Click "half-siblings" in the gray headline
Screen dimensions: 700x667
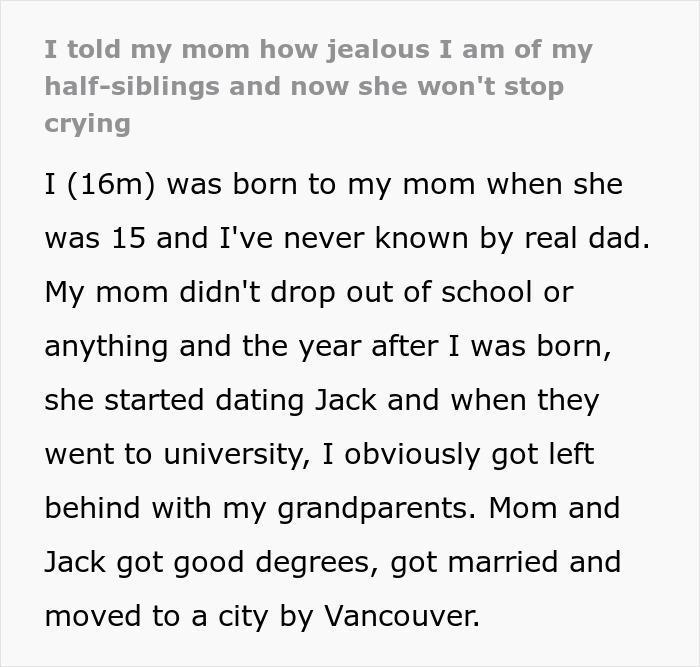[x=132, y=87]
